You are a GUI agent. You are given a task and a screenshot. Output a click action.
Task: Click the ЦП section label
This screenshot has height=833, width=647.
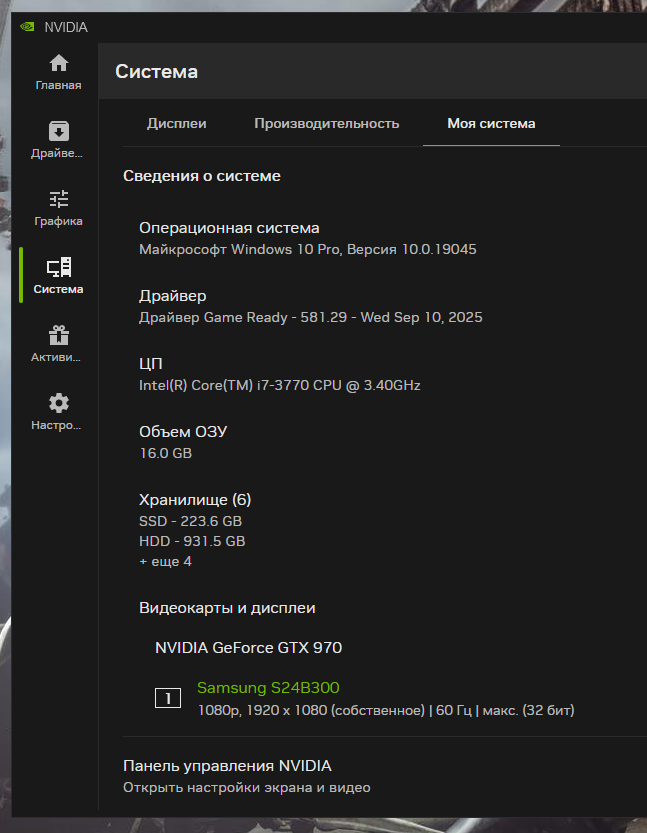pos(151,364)
